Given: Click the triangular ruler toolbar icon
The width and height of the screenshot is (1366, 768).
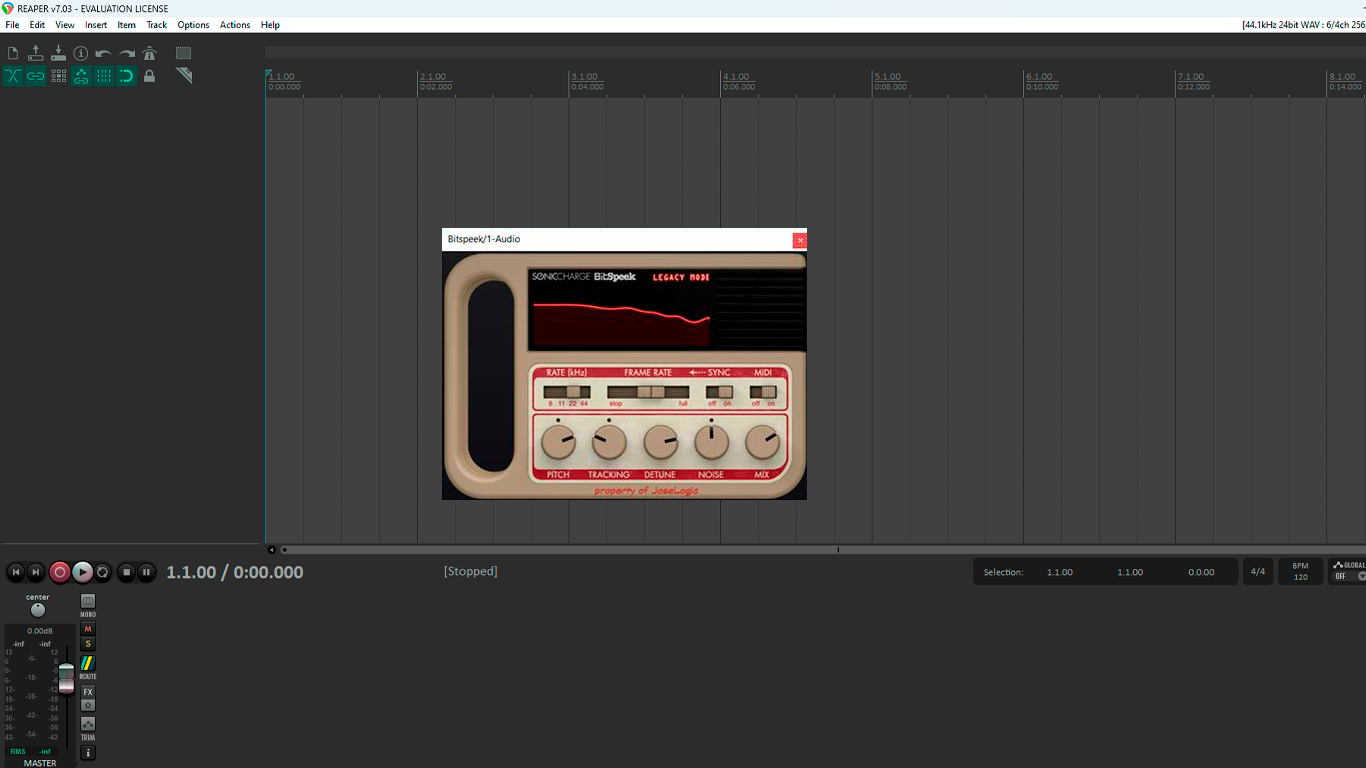Looking at the screenshot, I should 183,76.
